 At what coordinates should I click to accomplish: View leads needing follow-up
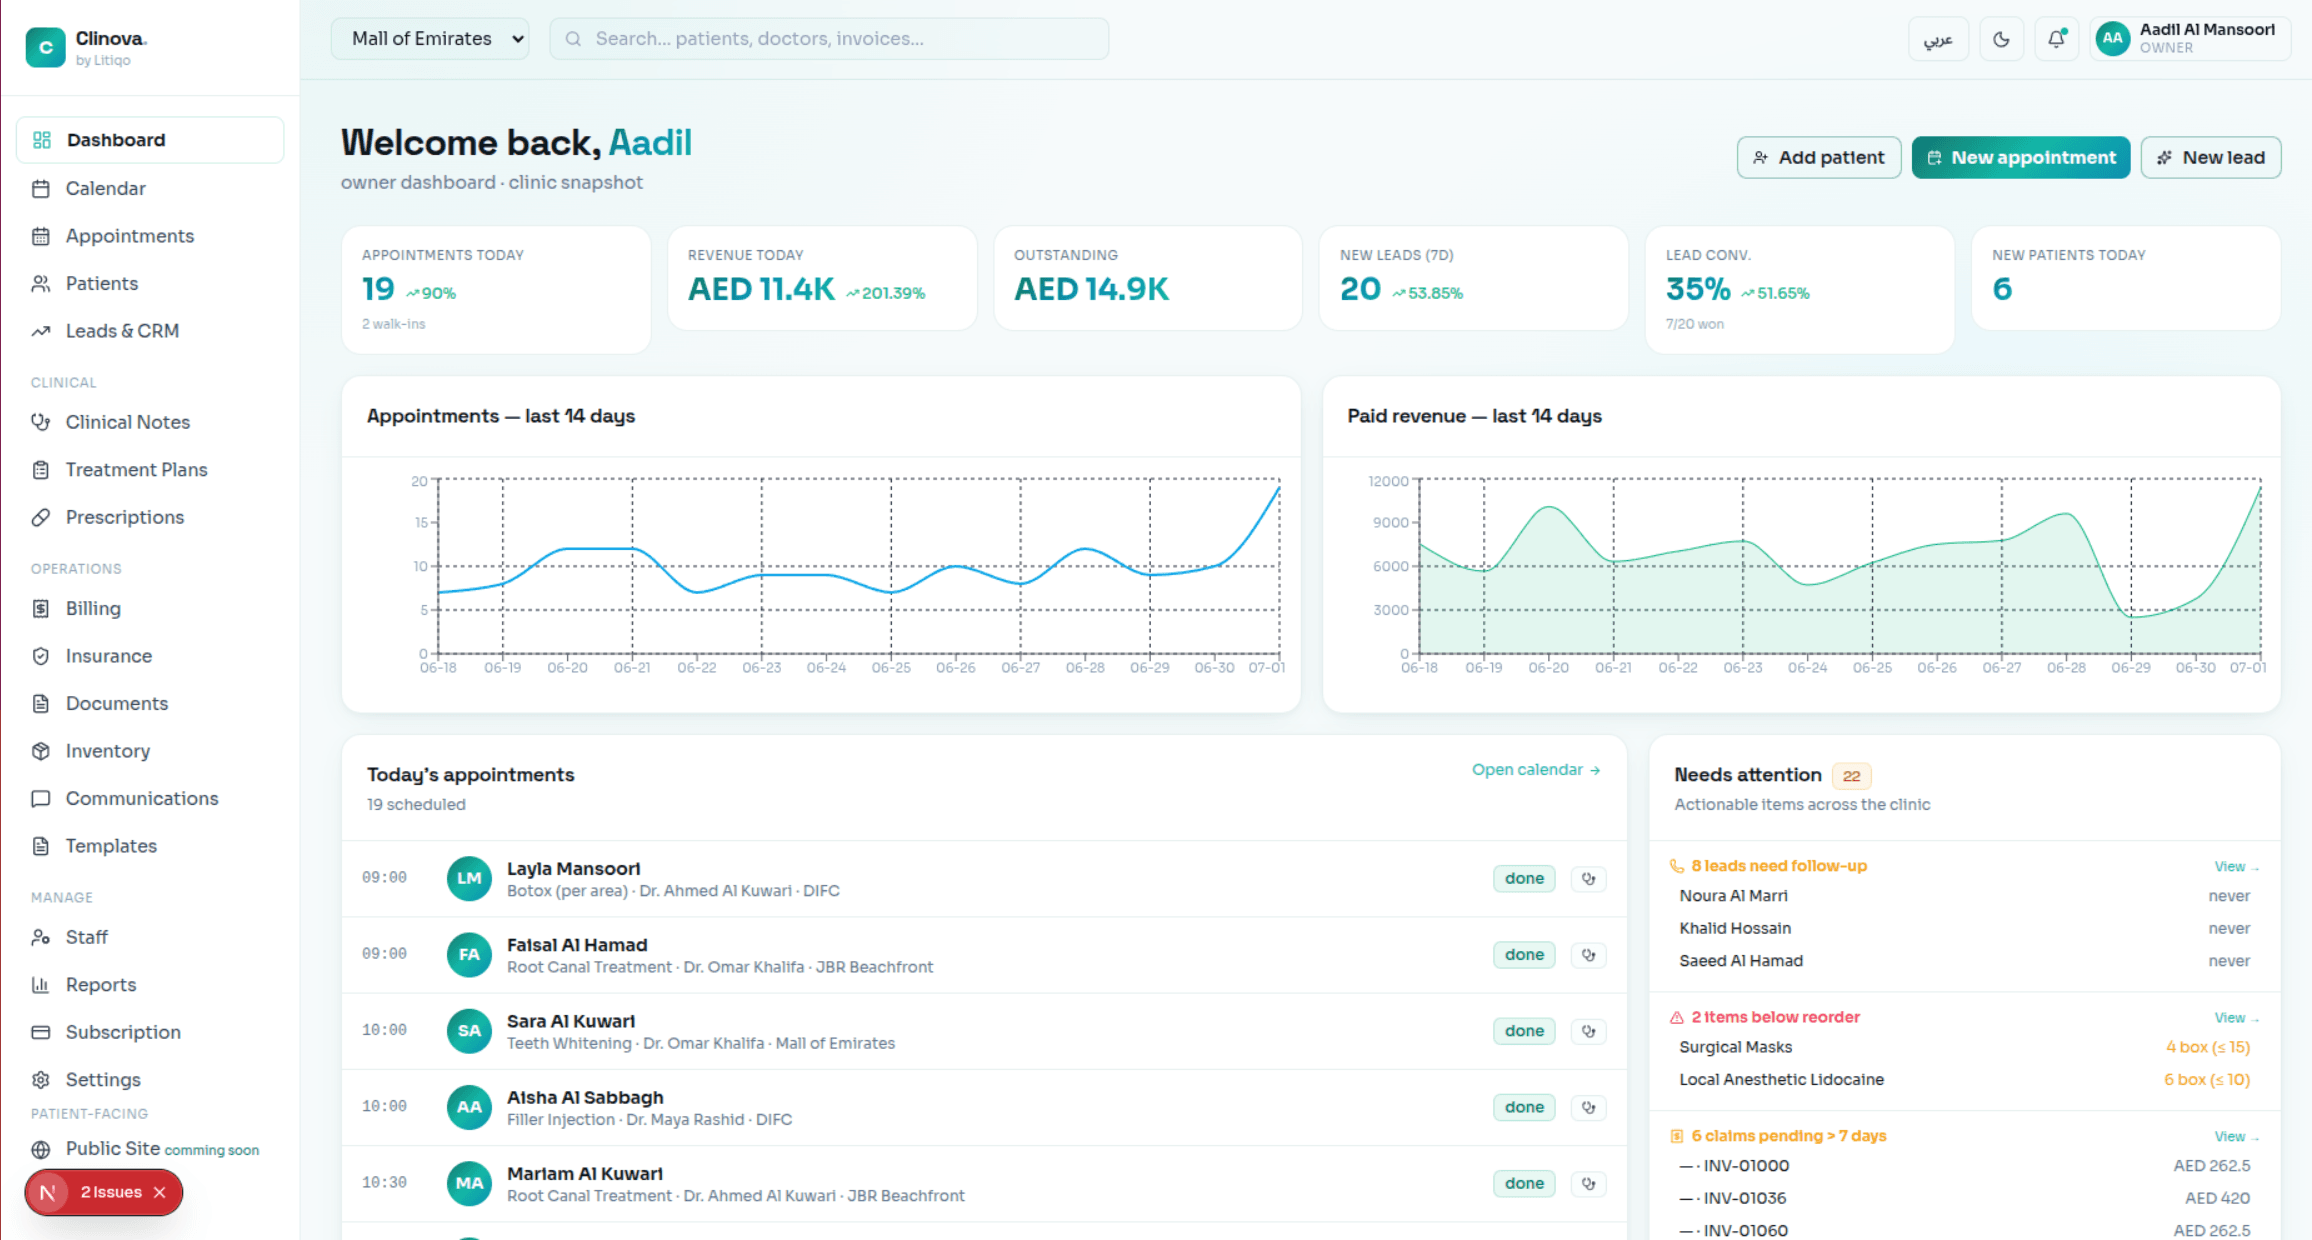[x=2236, y=866]
